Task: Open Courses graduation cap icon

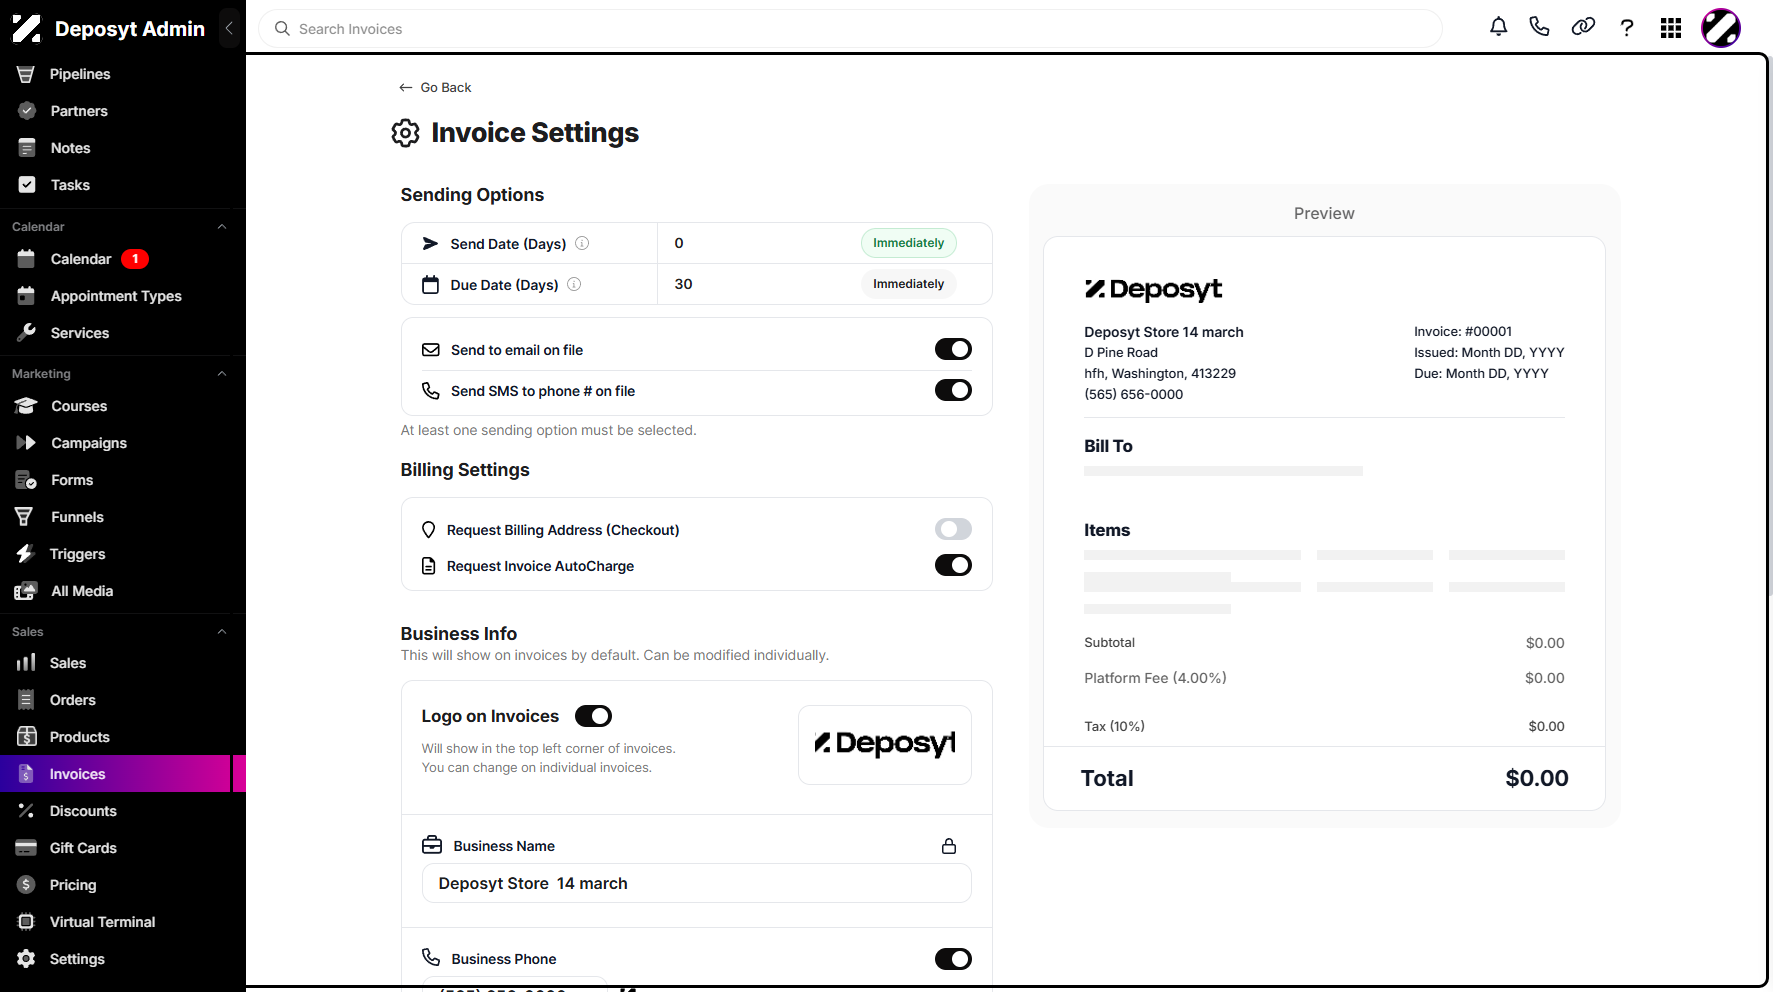Action: (x=26, y=406)
